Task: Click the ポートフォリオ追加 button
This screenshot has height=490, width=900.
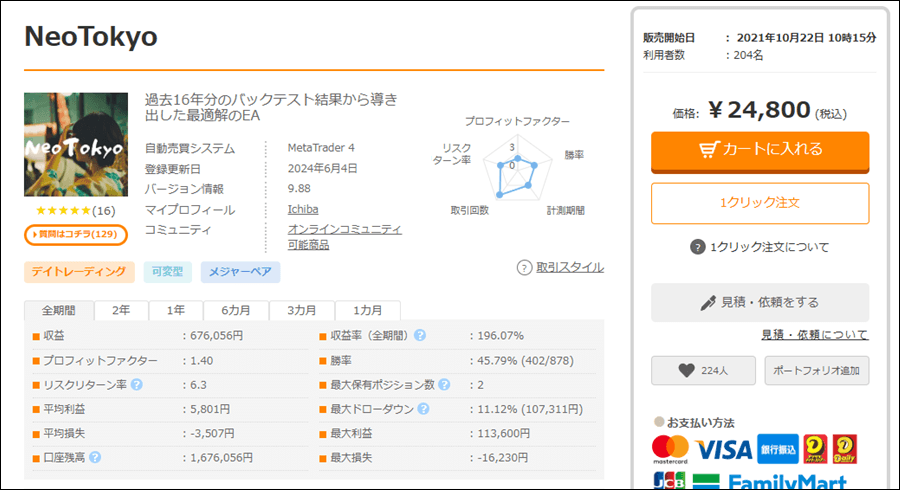Action: (x=817, y=371)
